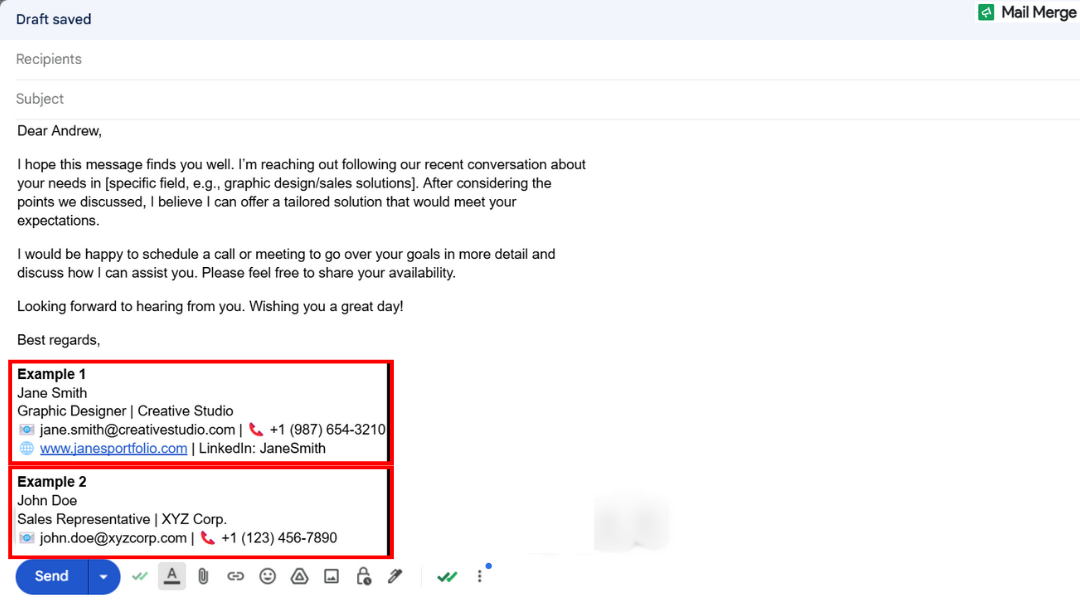This screenshot has height=608, width=1080.
Task: Click the 'Dear Andrew,' greeting line
Action: coord(59,131)
